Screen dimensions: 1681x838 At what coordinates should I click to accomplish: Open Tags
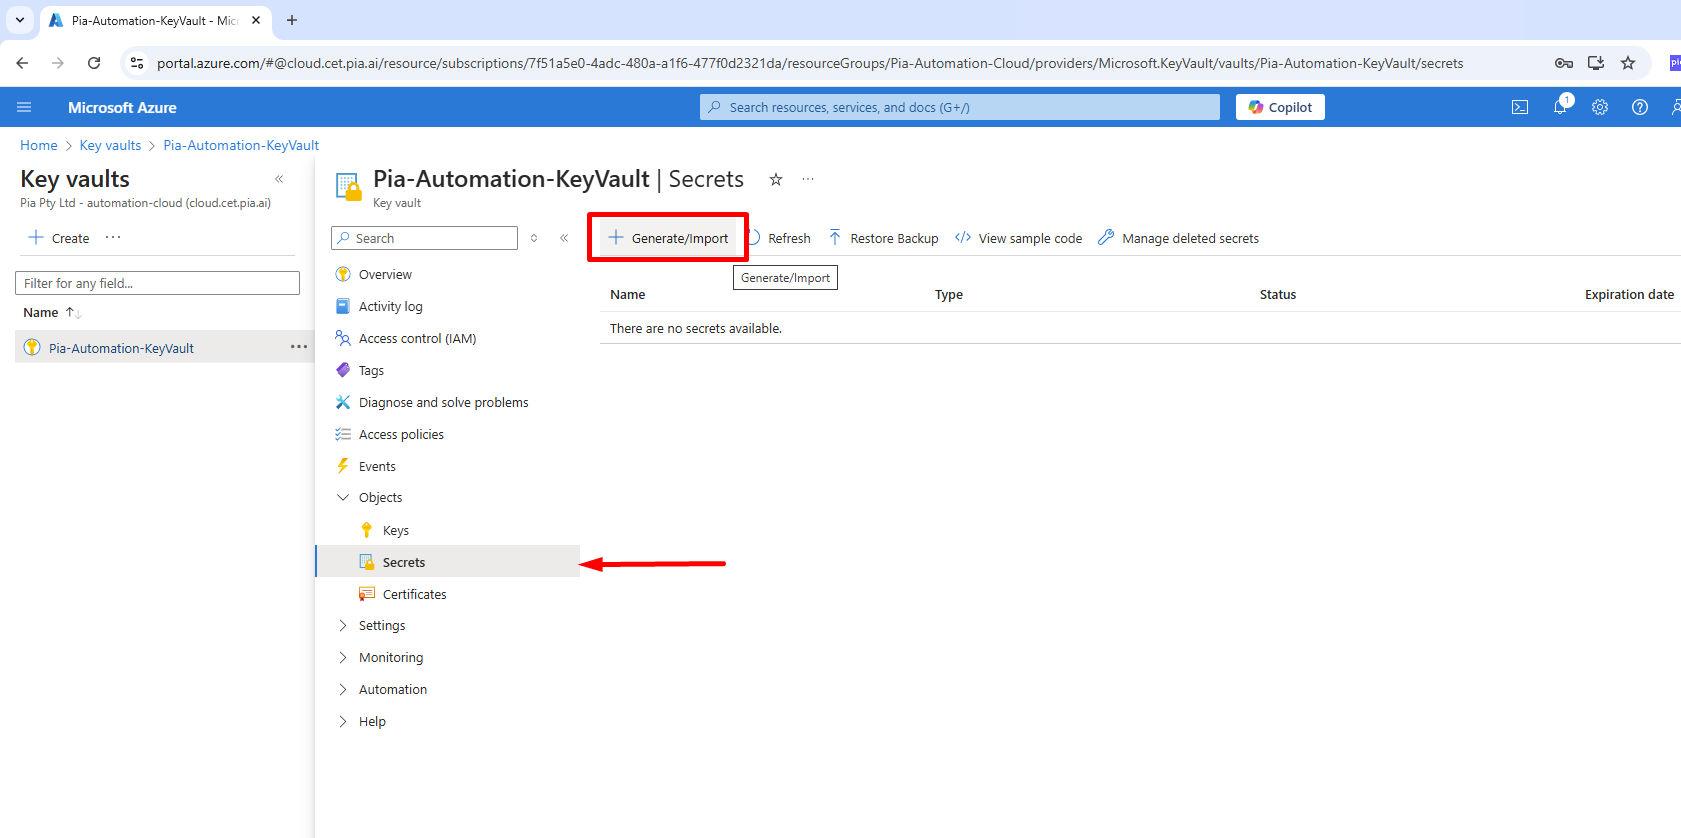[371, 370]
